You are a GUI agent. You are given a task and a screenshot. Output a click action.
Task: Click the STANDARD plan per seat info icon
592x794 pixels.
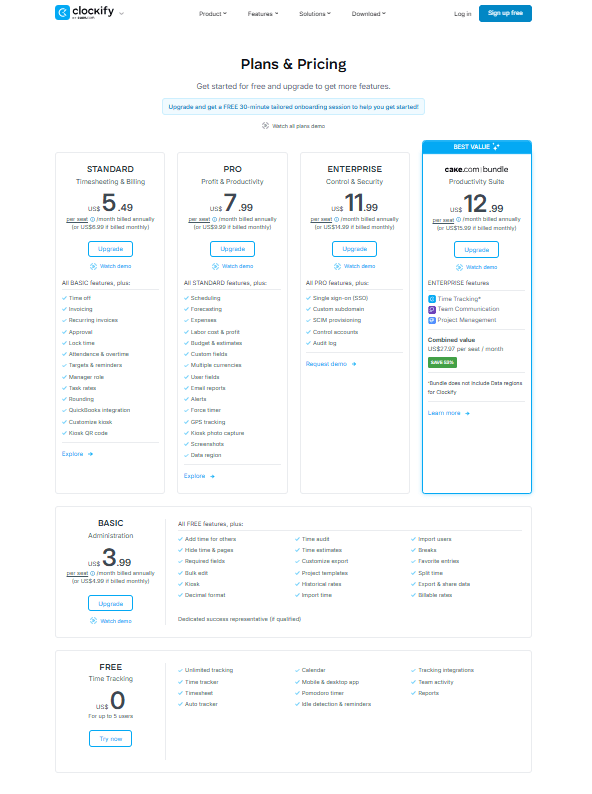pos(93,220)
